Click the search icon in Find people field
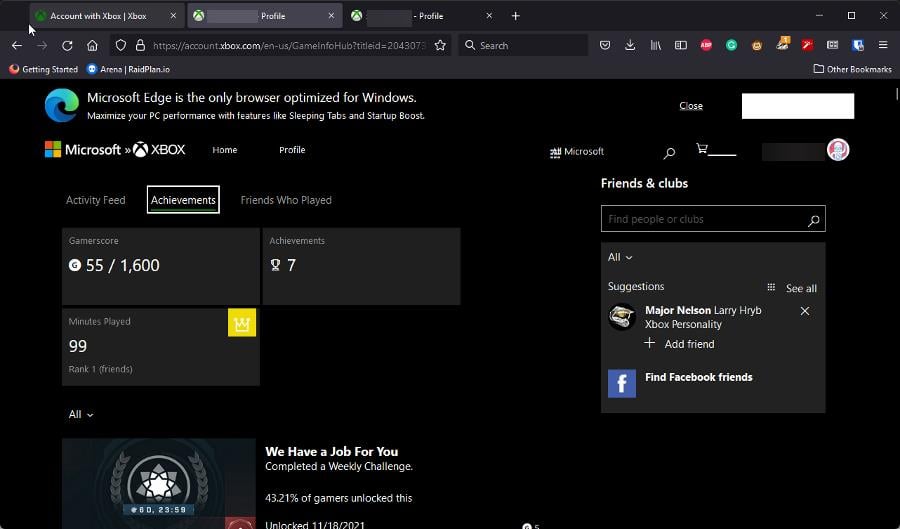The width and height of the screenshot is (900, 529). [813, 220]
